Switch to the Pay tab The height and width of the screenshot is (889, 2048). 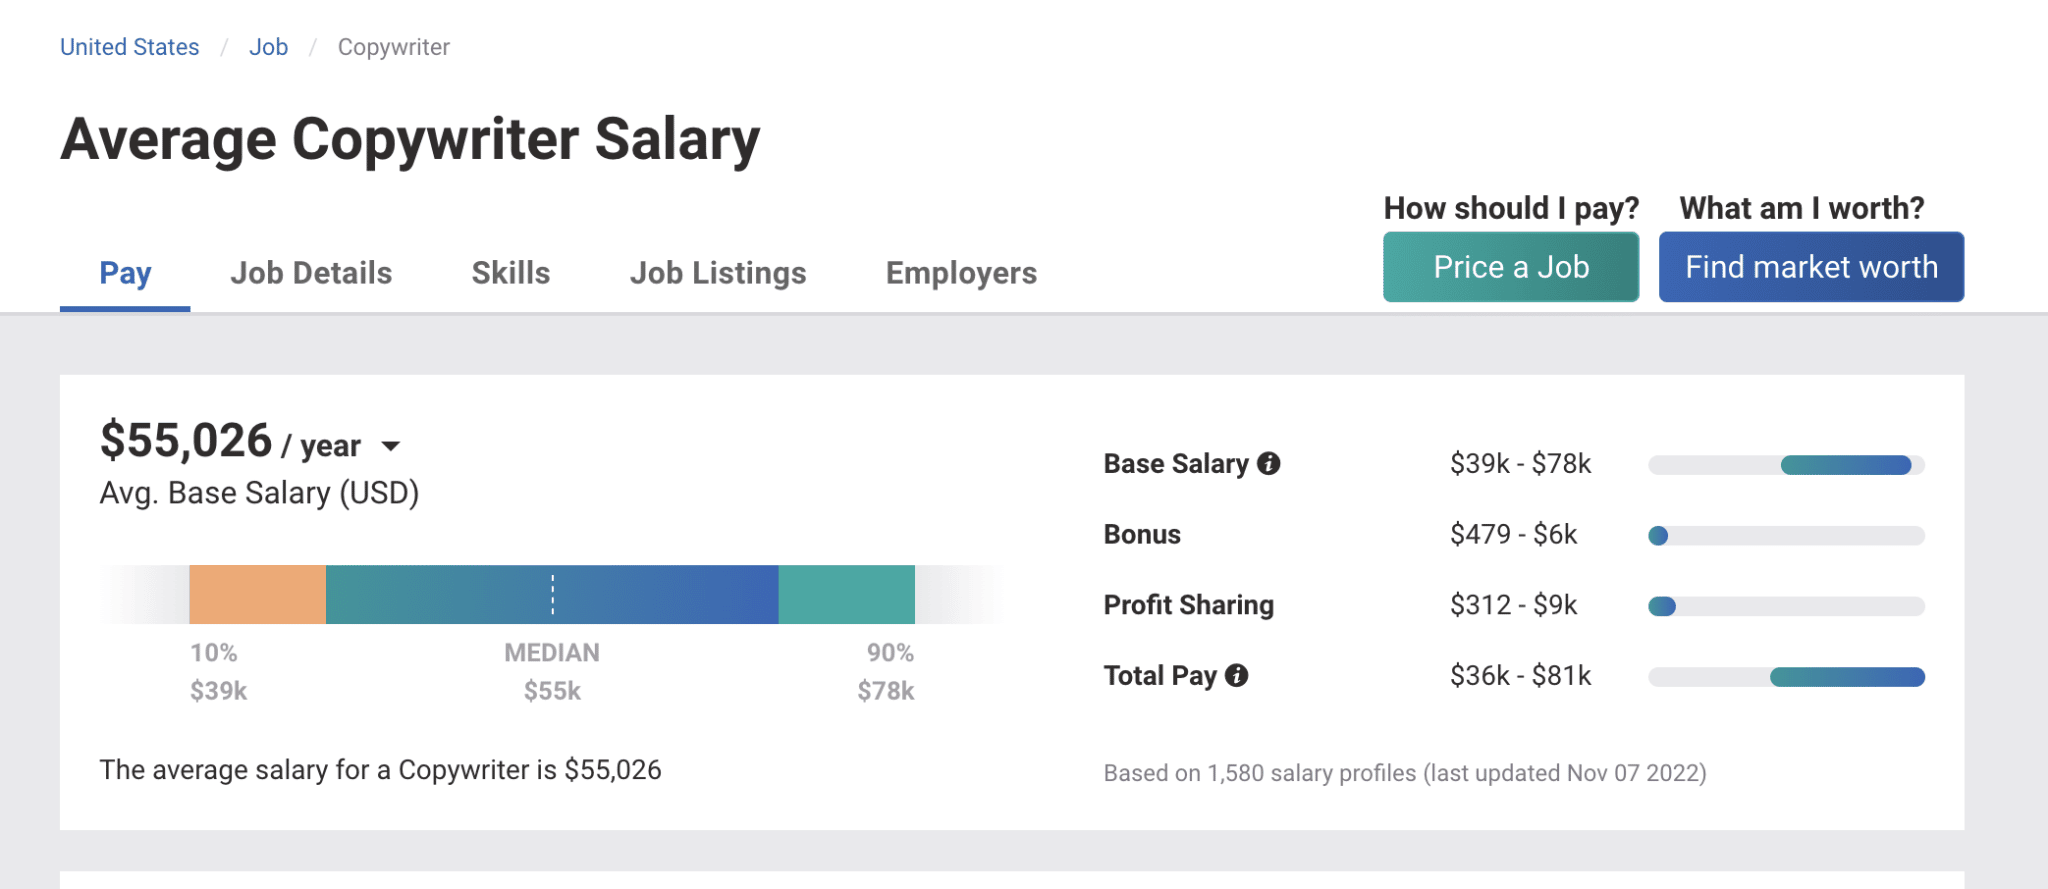coord(125,273)
